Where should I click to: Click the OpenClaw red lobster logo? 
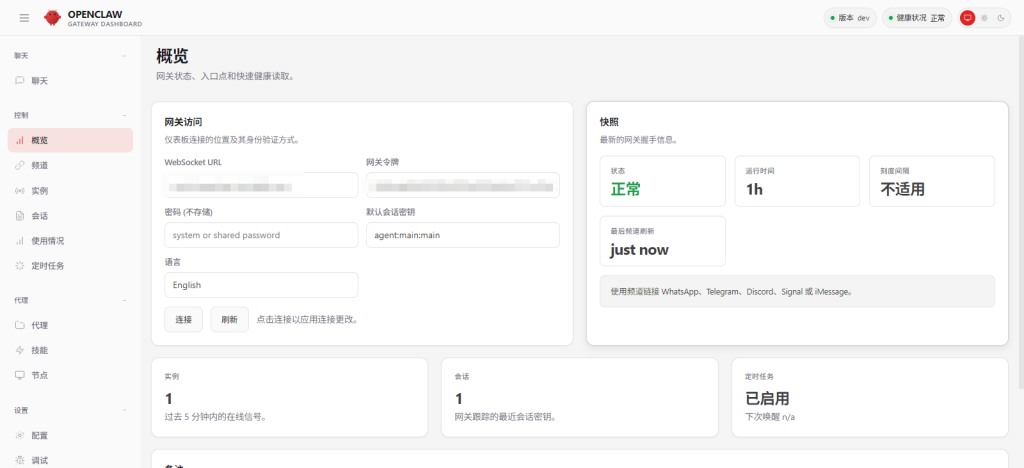point(52,18)
